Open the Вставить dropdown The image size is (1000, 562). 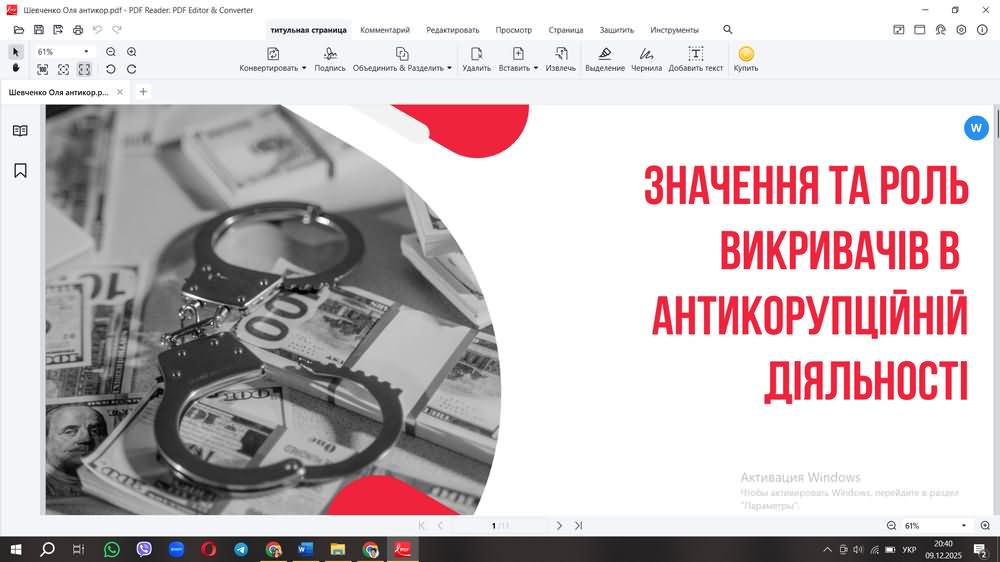[x=518, y=59]
